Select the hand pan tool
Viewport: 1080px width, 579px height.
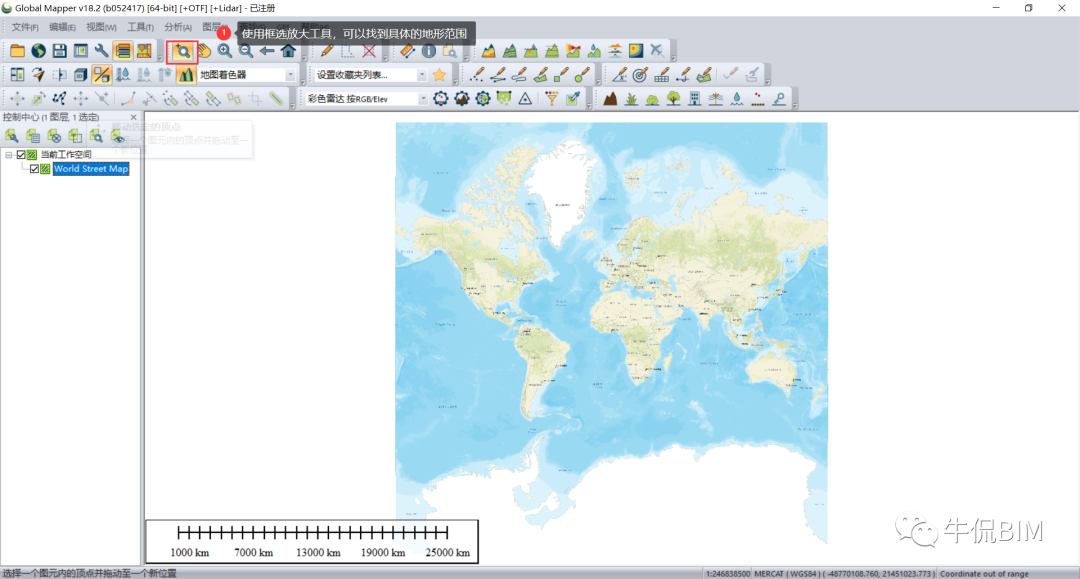204,51
